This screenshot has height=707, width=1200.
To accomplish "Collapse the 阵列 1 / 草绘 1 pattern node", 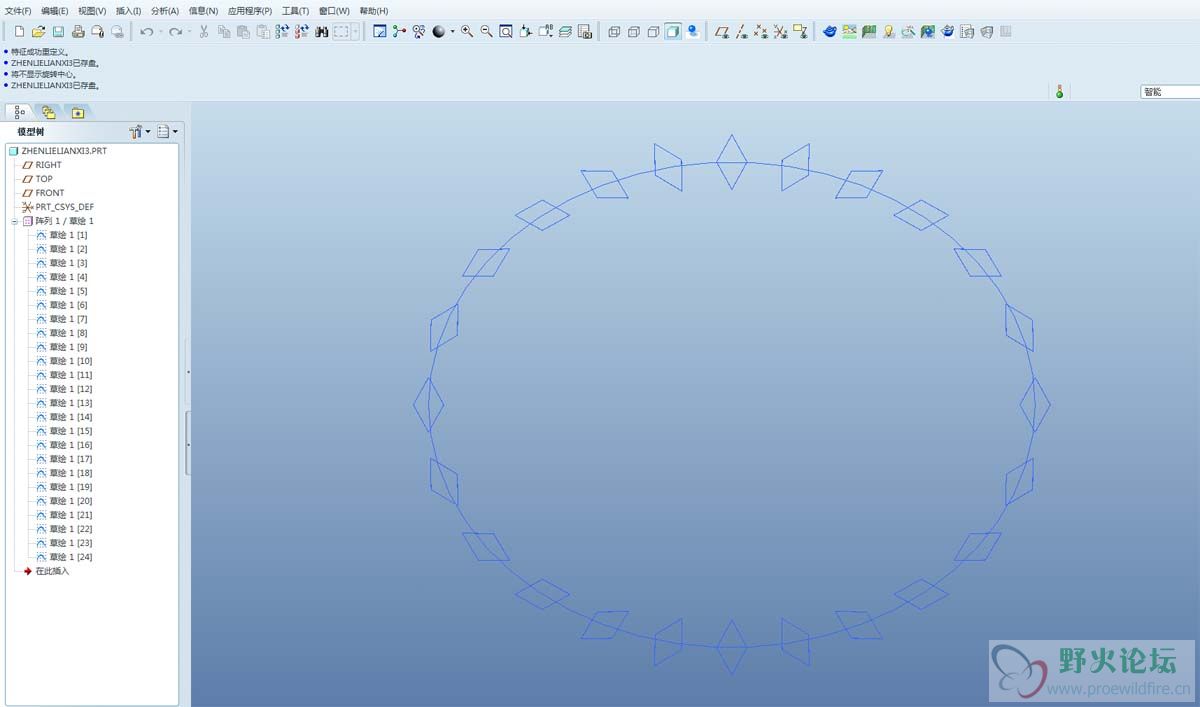I will 15,221.
